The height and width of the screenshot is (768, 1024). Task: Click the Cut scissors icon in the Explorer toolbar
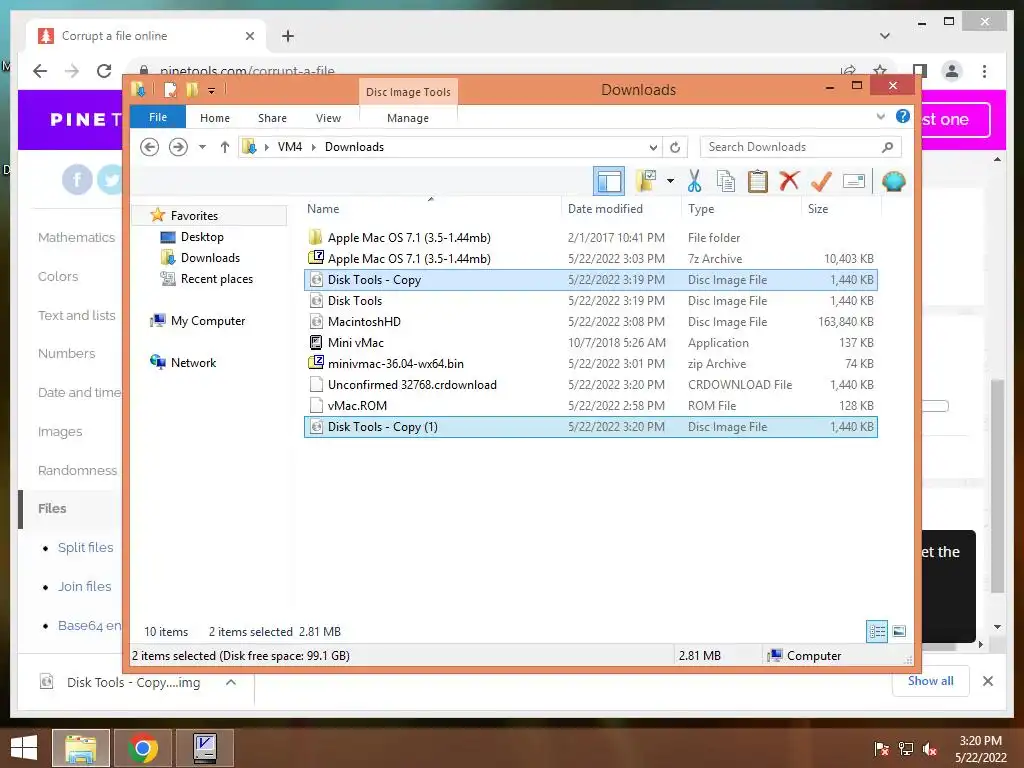(694, 181)
